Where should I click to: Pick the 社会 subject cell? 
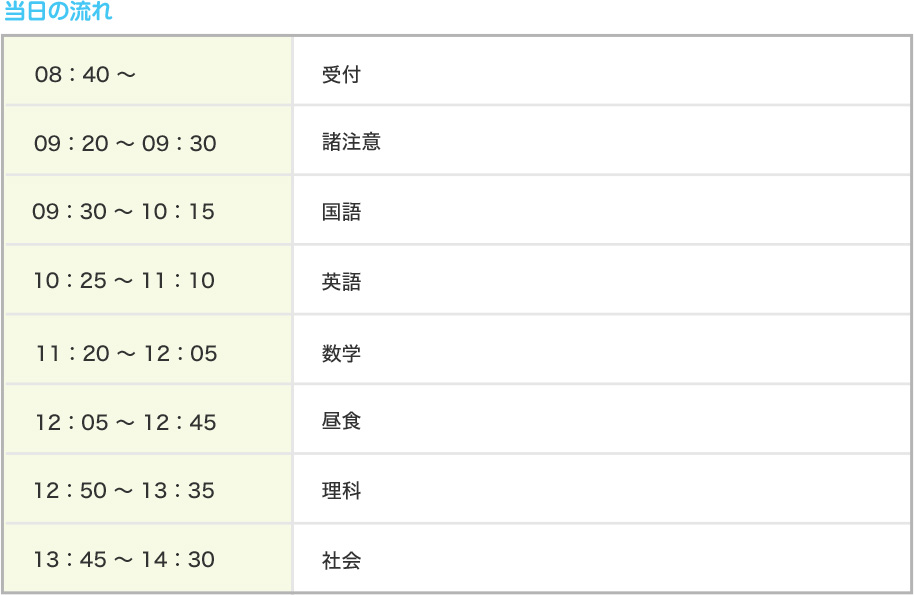point(341,560)
